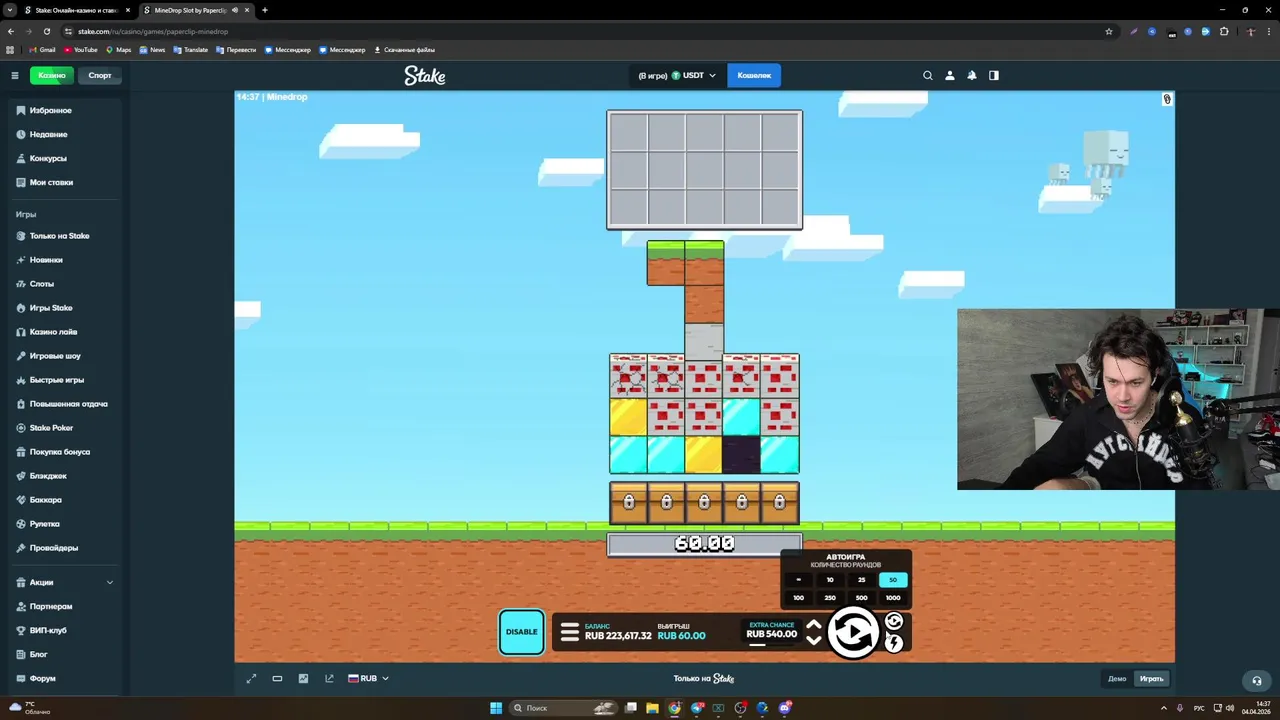Open Live Casino (Казино лайв) menu item

coord(65,332)
